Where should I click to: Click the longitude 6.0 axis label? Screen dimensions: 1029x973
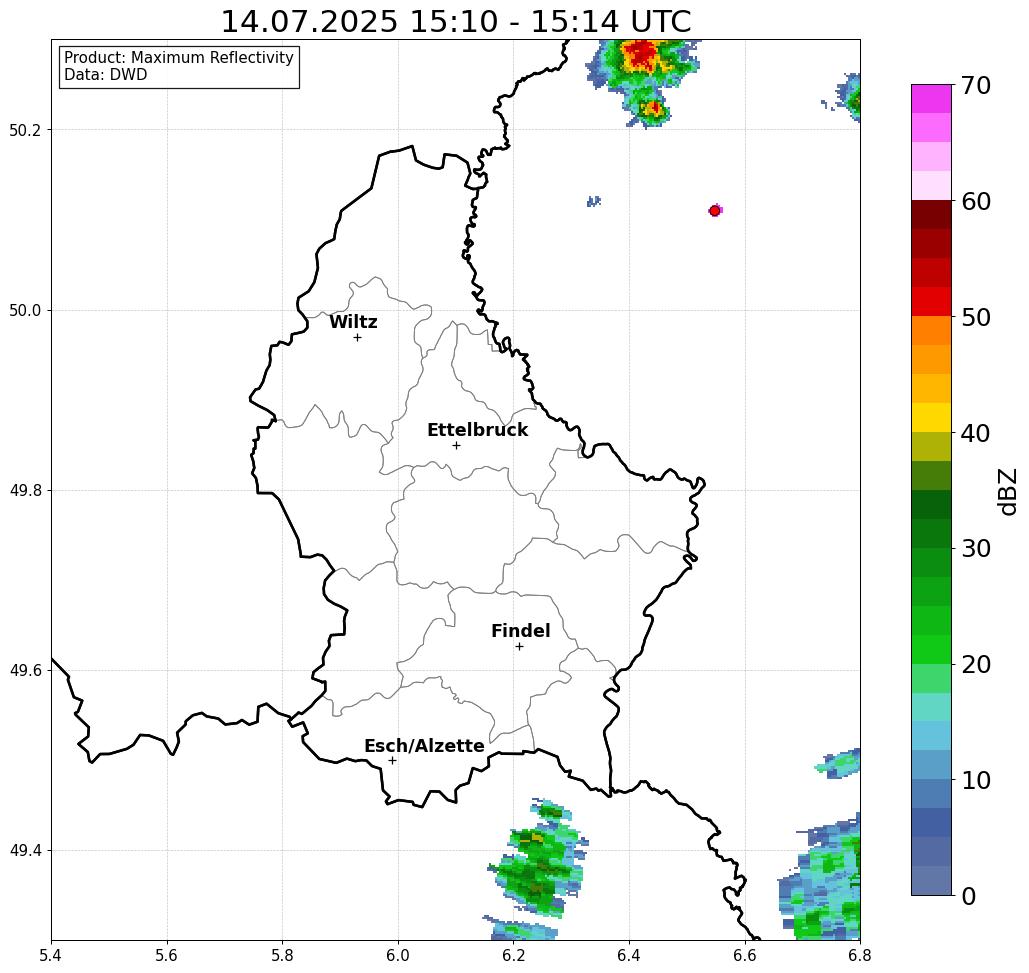coord(398,955)
